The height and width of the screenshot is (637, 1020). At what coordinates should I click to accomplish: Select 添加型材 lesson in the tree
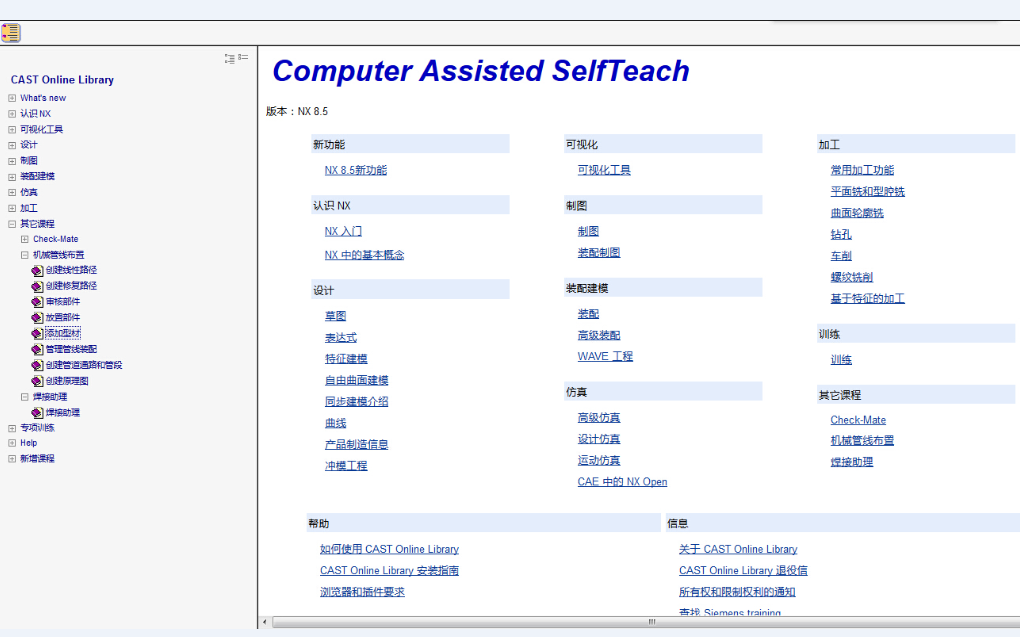click(63, 333)
